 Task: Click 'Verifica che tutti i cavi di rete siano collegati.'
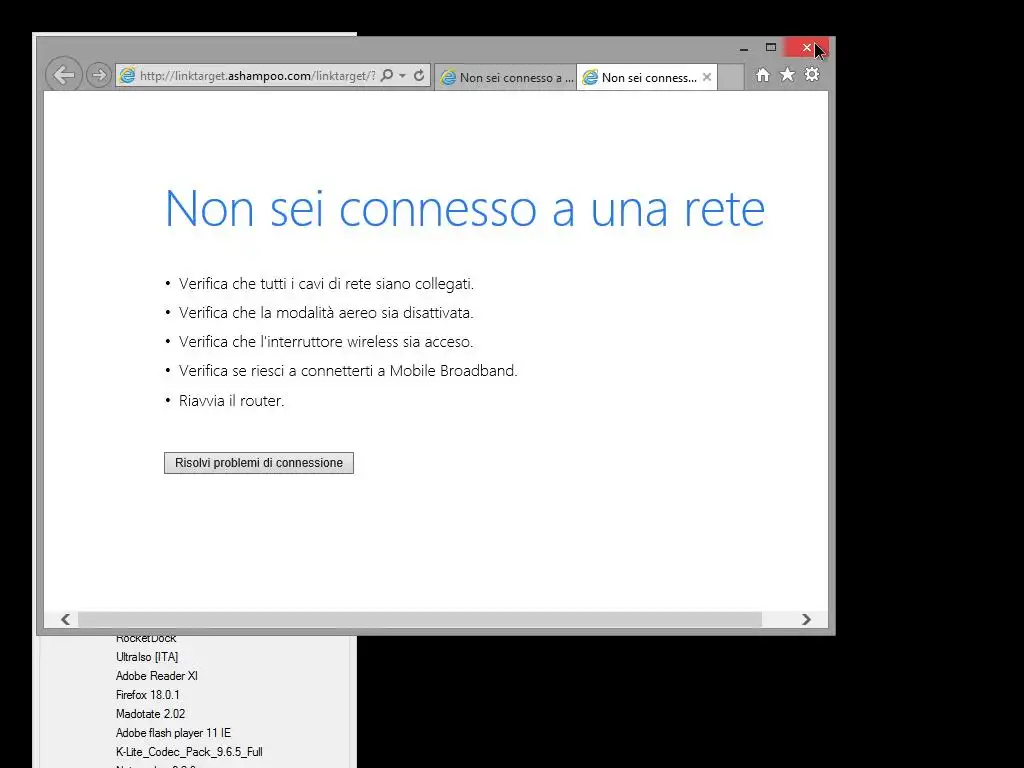tap(326, 284)
